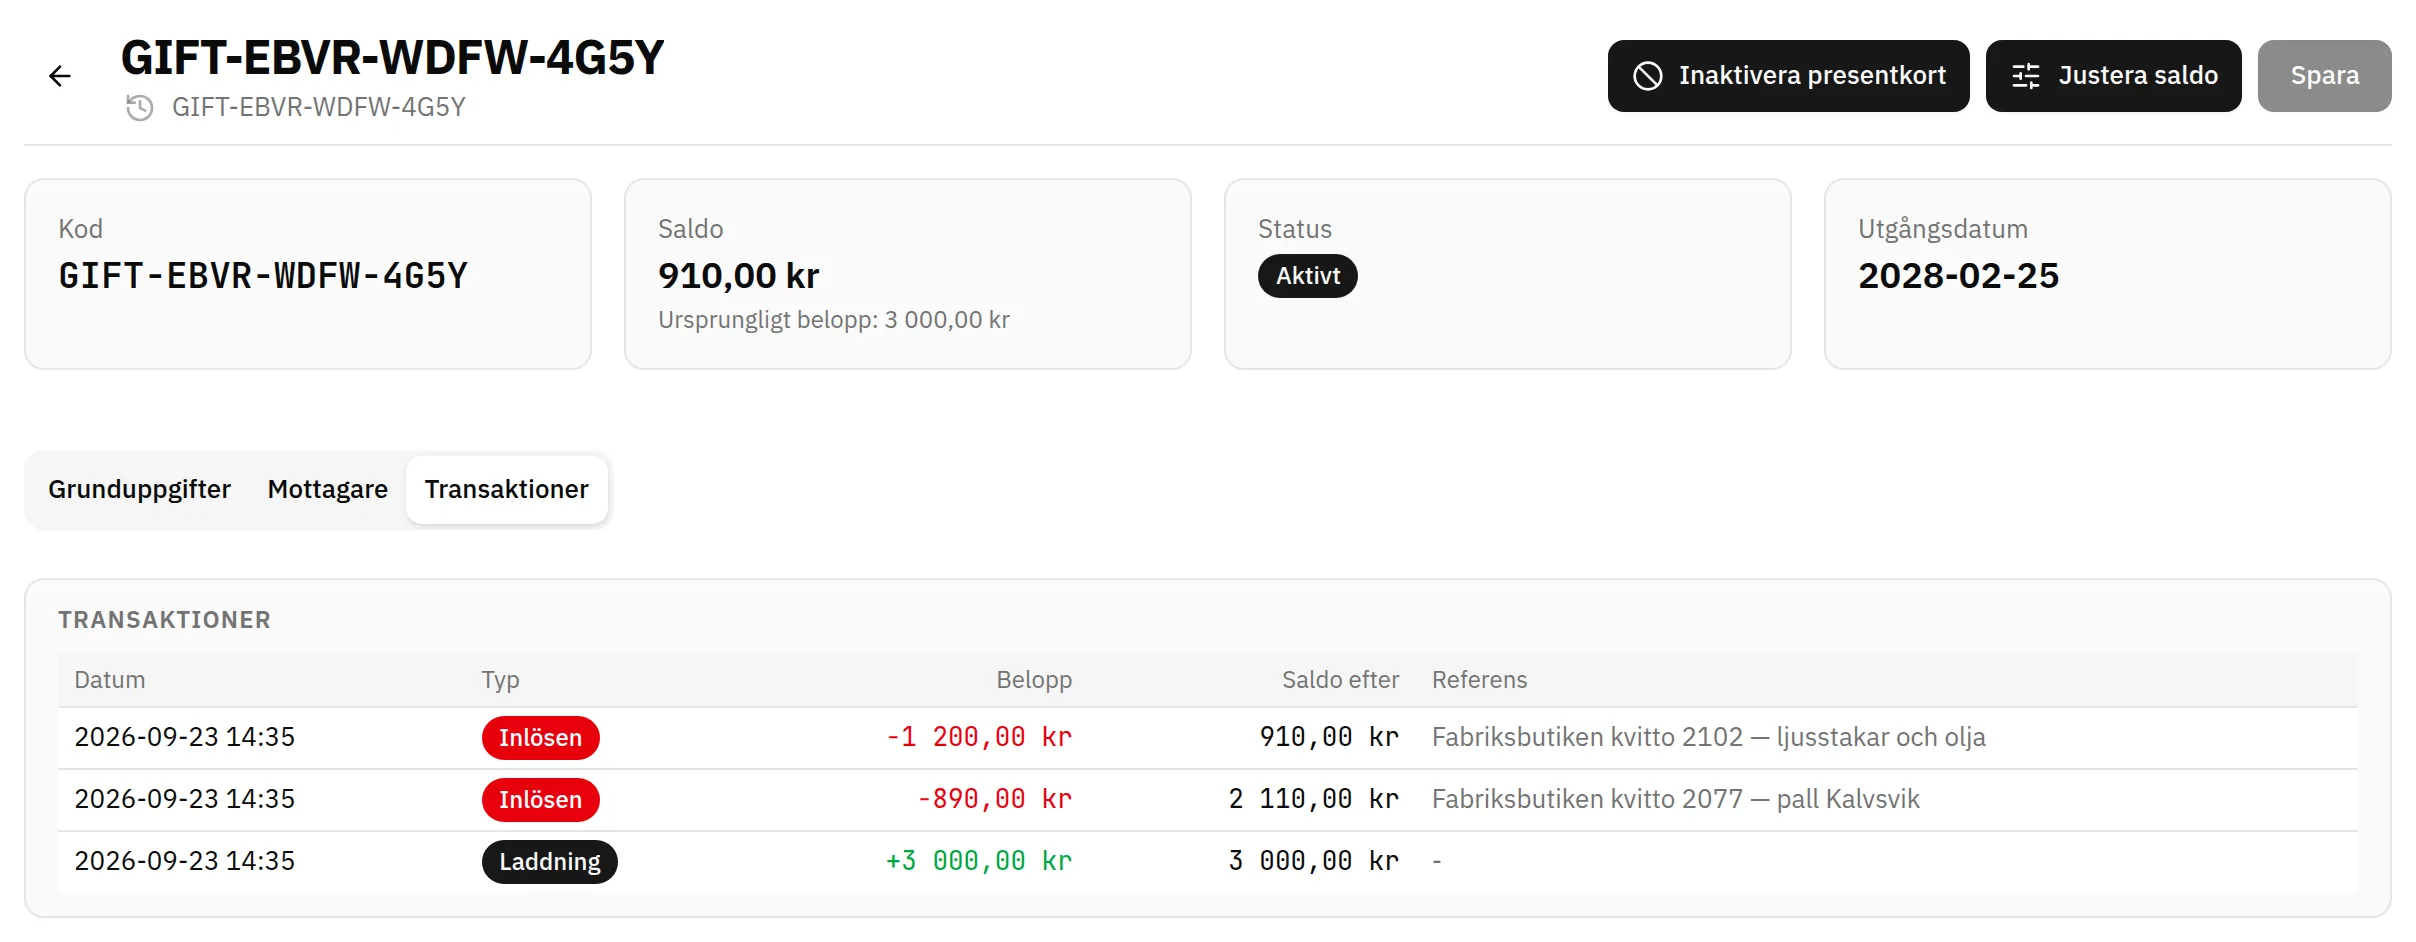Click reference Fabriksbutiken kvitto 2077 pall Kalvsvik

(1675, 799)
